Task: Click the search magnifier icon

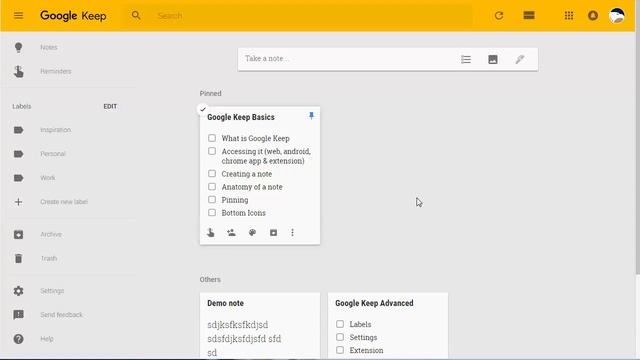Action: click(x=136, y=16)
